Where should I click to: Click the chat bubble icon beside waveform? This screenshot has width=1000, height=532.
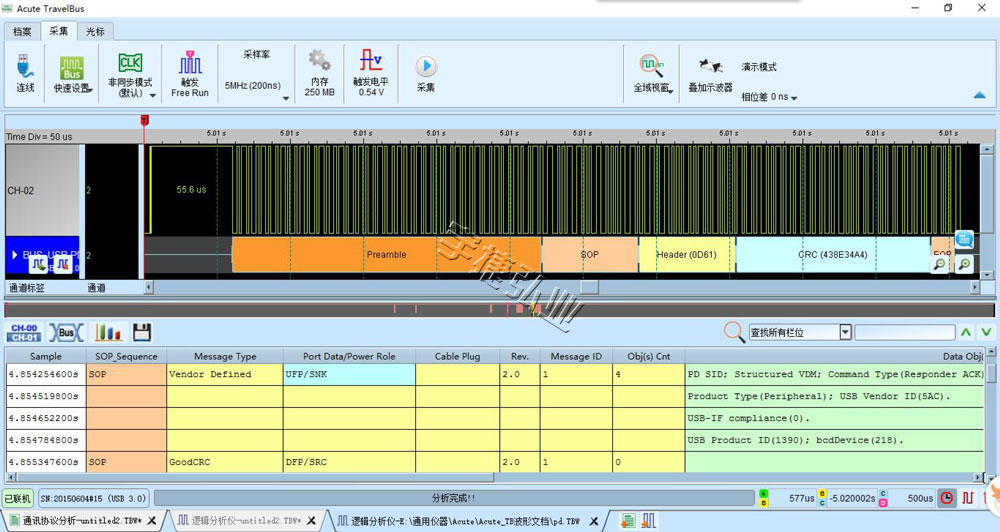pos(964,240)
